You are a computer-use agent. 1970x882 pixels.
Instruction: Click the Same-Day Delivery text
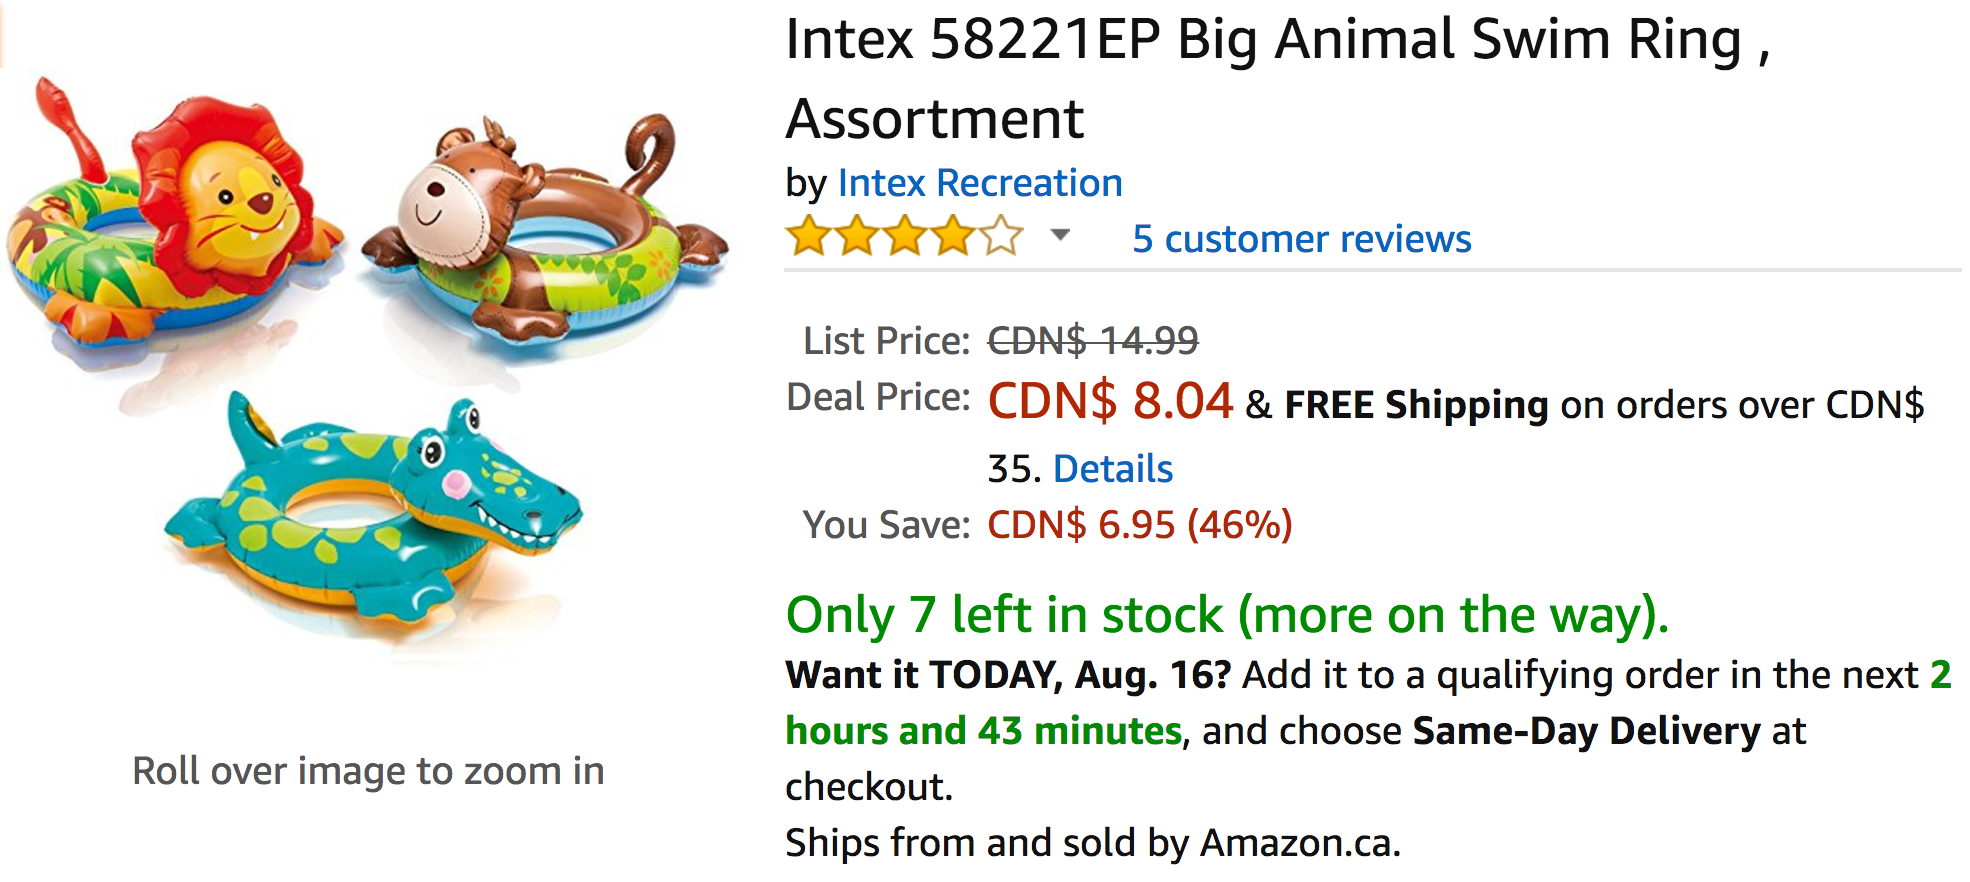(1586, 731)
